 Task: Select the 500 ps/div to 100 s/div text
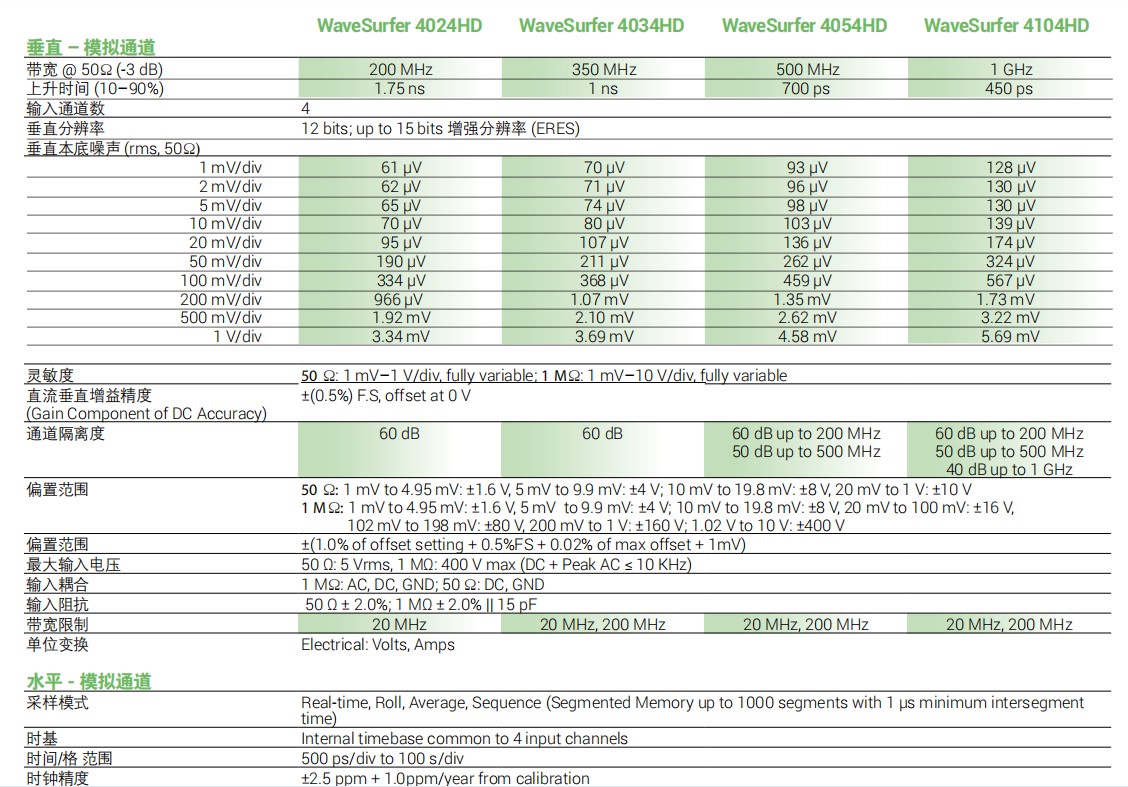383,758
